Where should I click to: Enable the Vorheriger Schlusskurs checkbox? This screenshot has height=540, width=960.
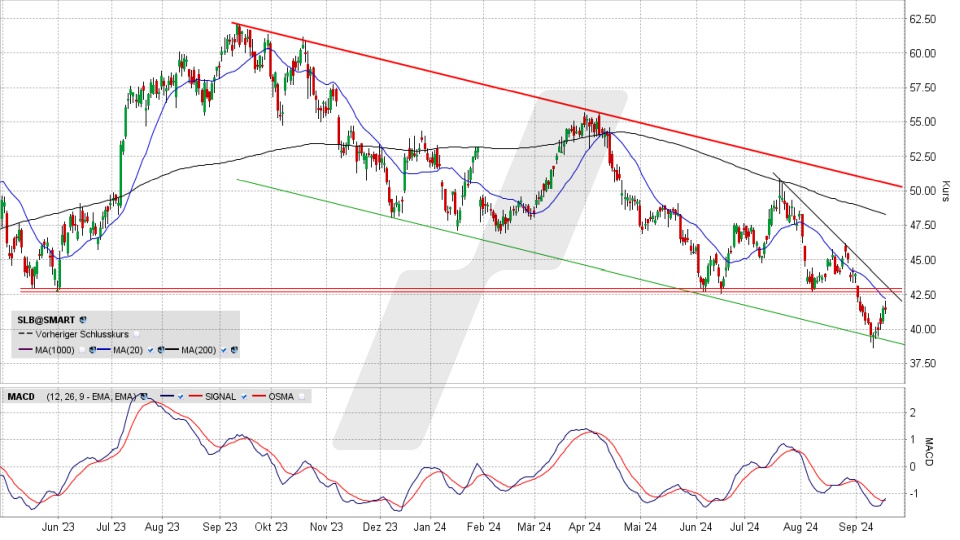point(137,334)
